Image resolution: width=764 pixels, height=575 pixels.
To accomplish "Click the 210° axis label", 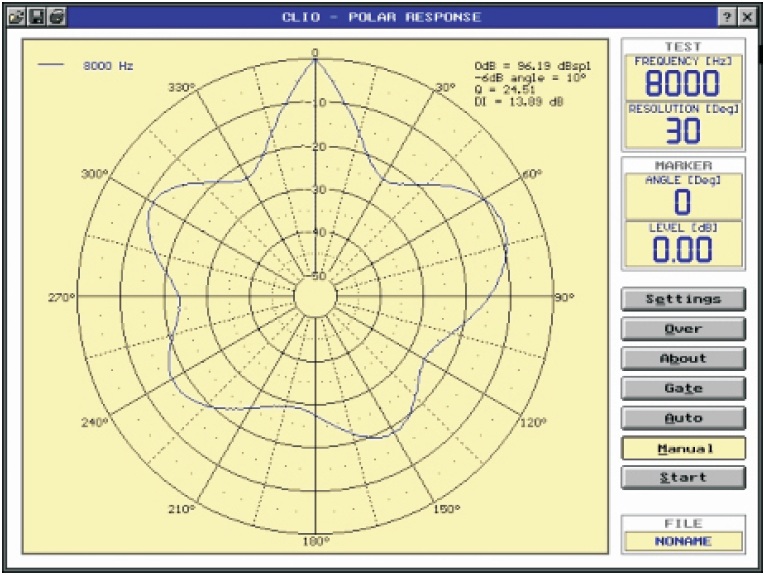I will click(x=182, y=509).
